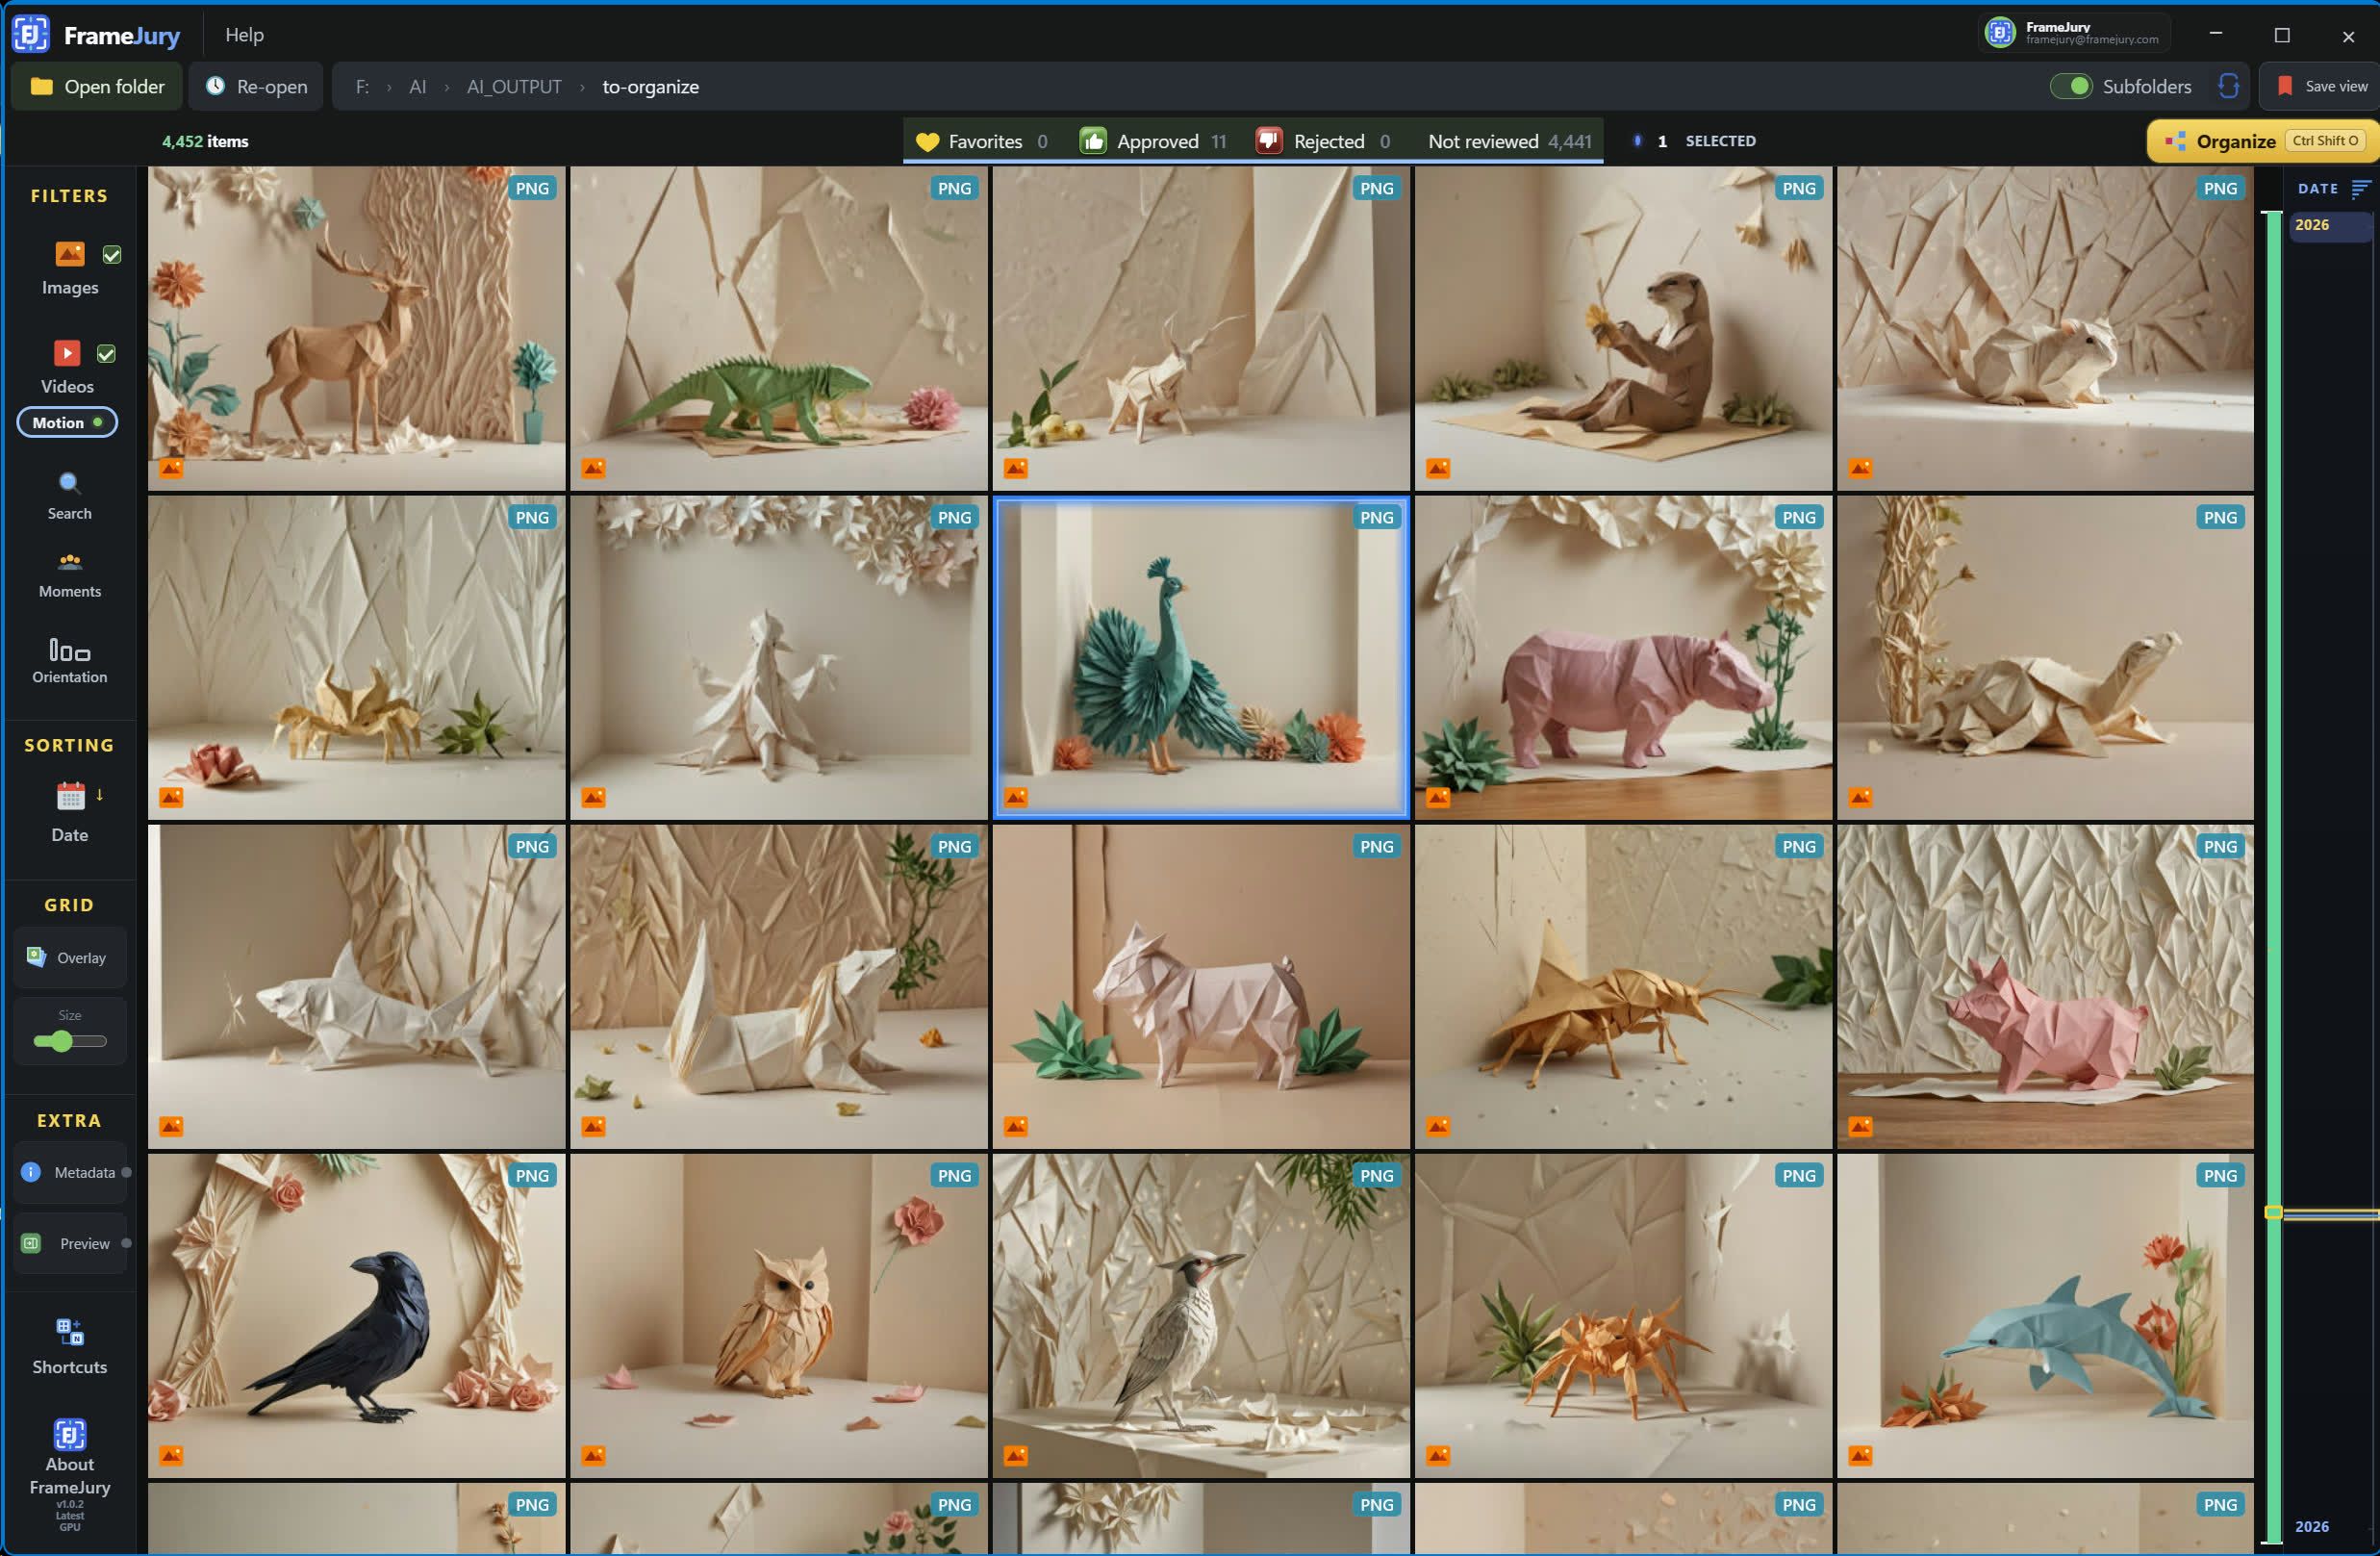Click the PNG badge on the shark image
Image resolution: width=2380 pixels, height=1556 pixels.
tap(532, 846)
